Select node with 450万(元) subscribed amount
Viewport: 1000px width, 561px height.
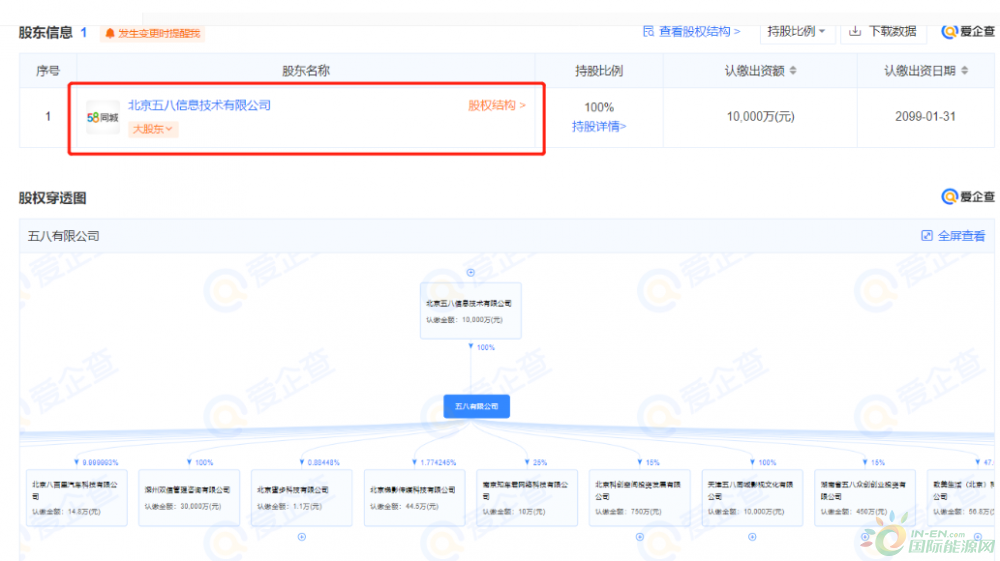pos(865,498)
